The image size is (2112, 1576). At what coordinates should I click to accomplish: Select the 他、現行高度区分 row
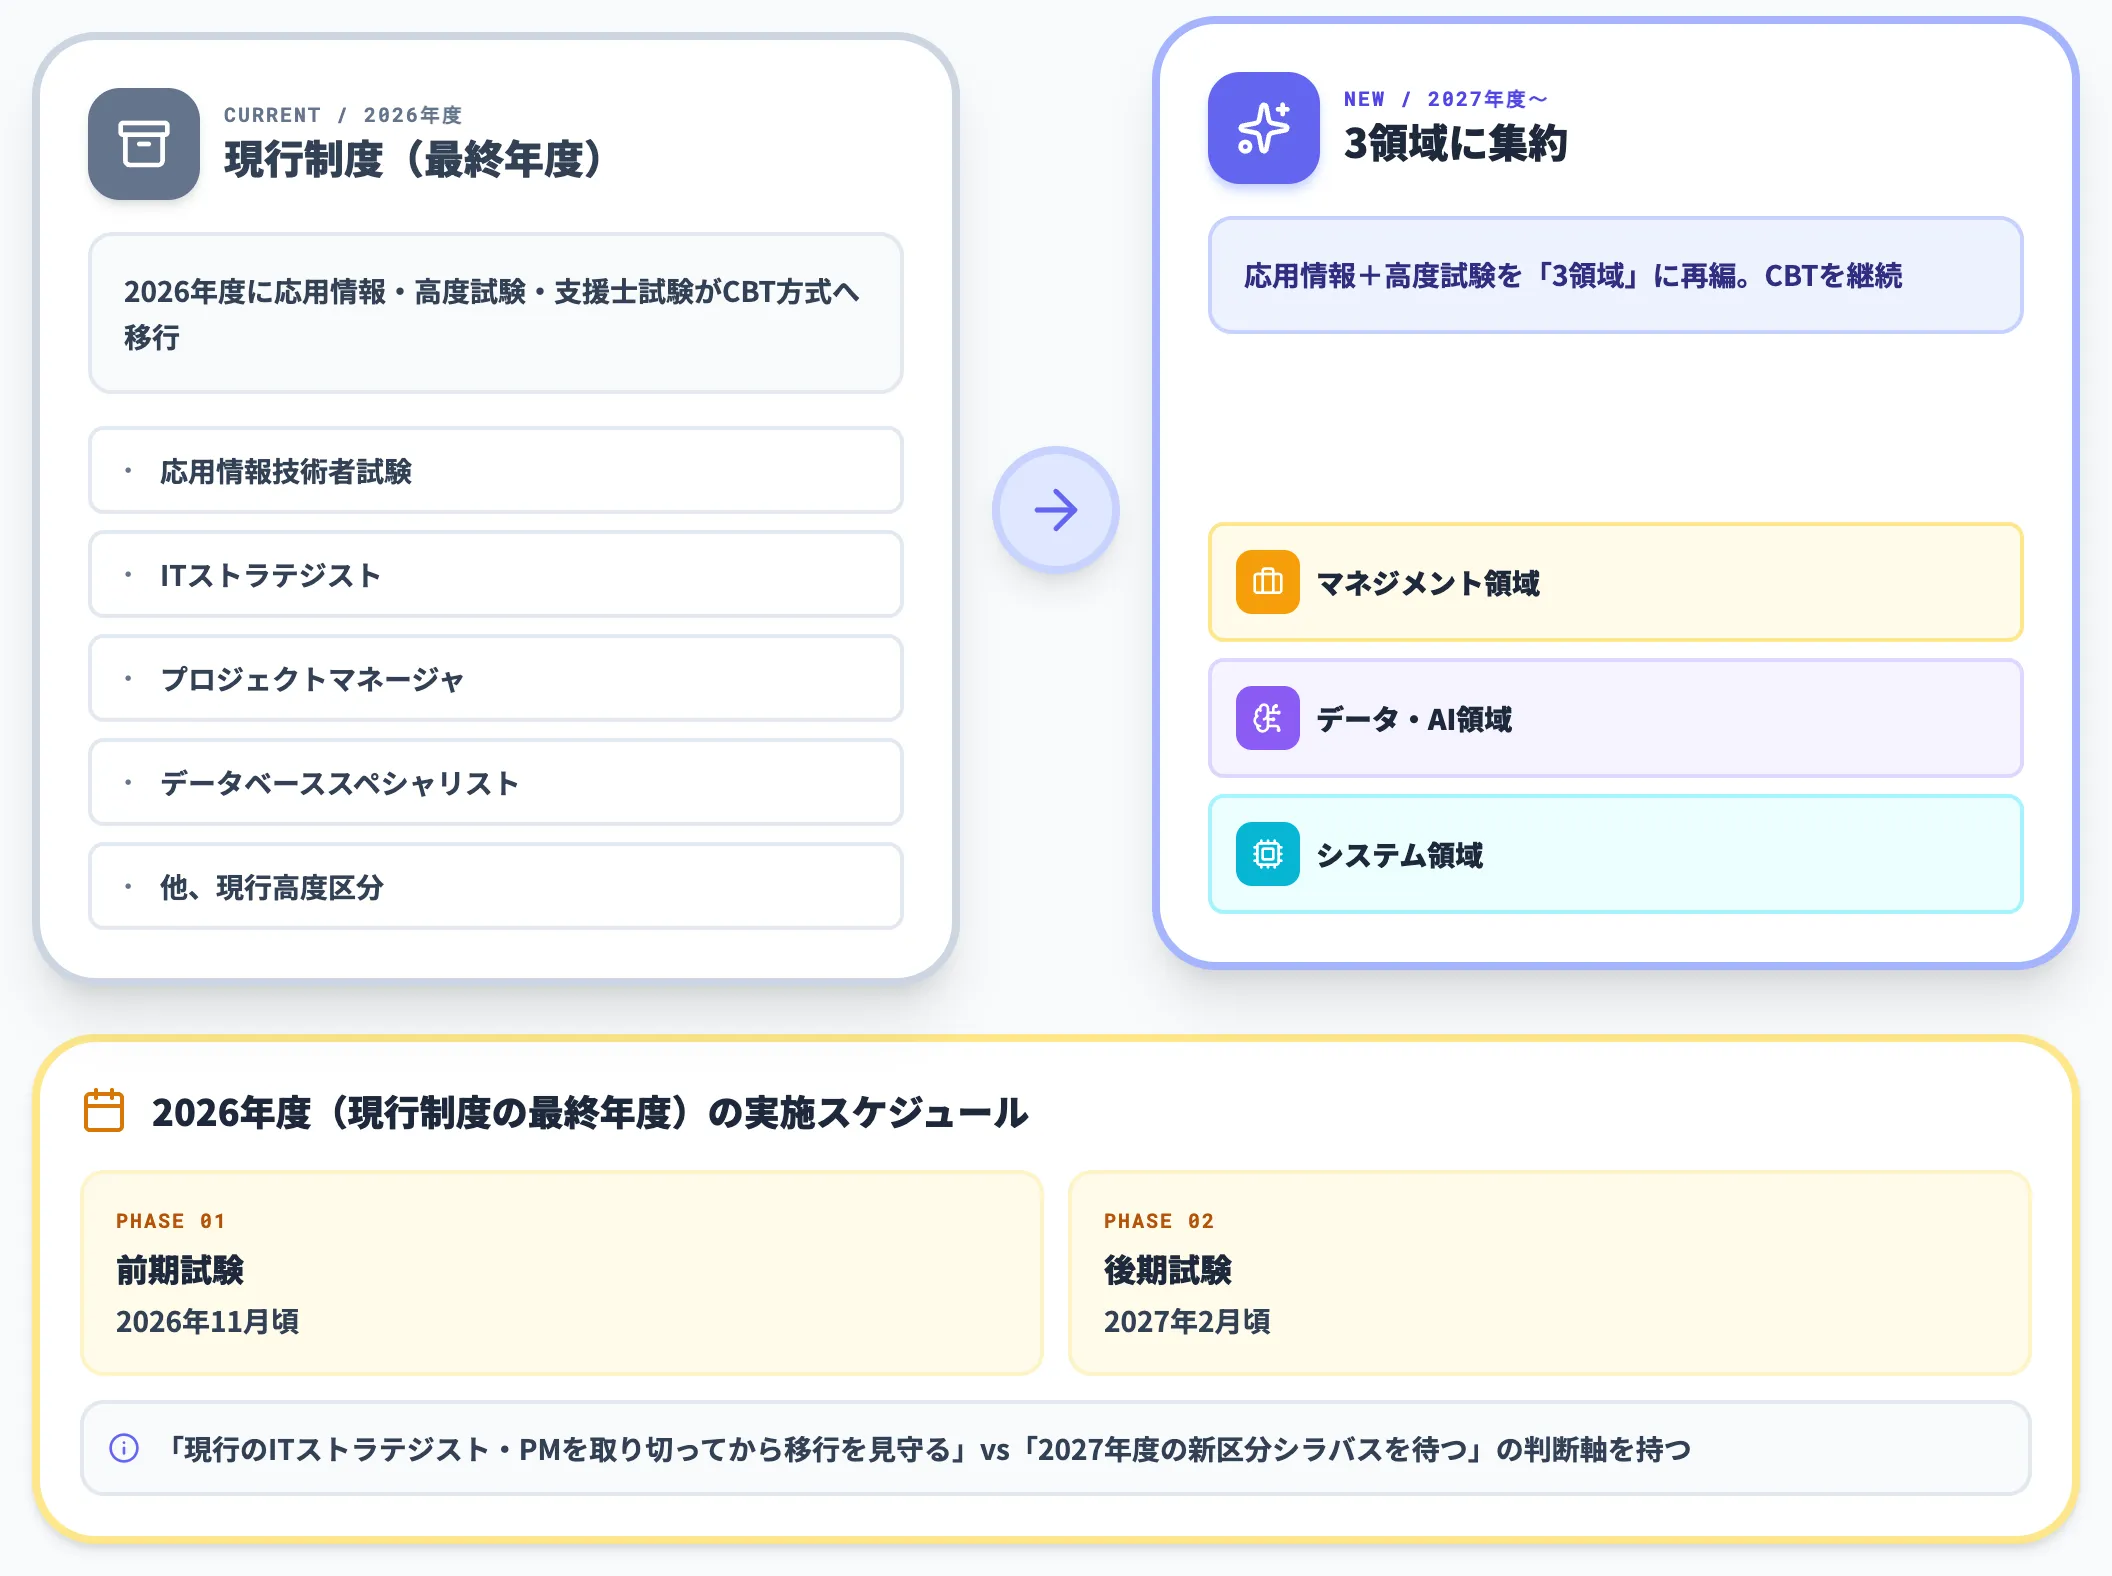pos(496,887)
